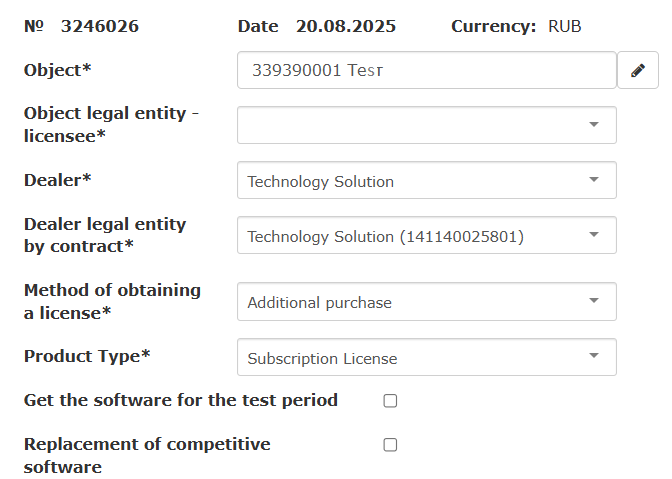Click the Object legal entity dropdown arrow

coord(593,125)
